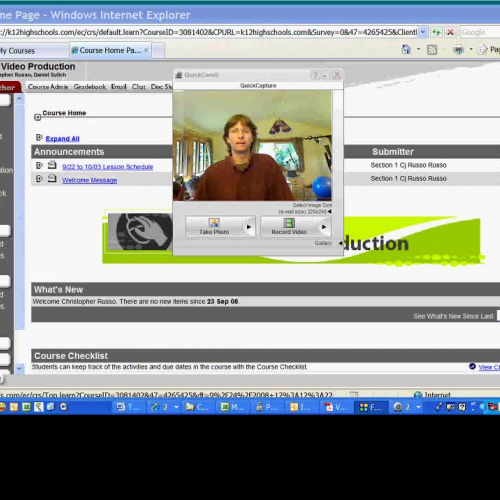The image size is (500, 500).
Task: Click the Refresh page icon in Internet Explorer
Action: 436,32
